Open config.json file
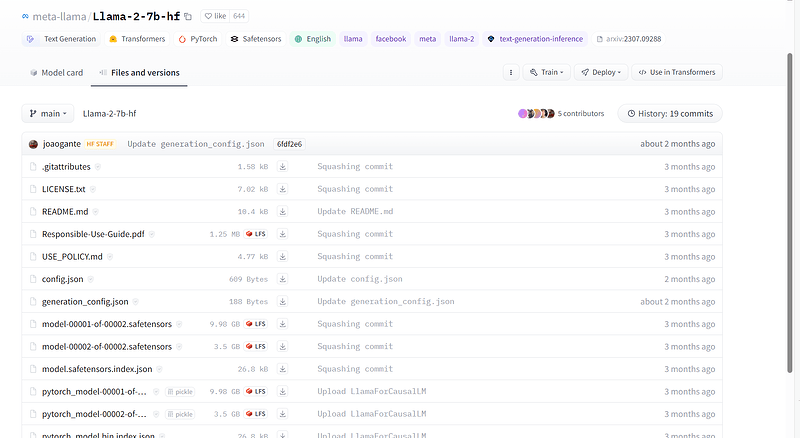Viewport: 800px width, 438px height. (62, 279)
